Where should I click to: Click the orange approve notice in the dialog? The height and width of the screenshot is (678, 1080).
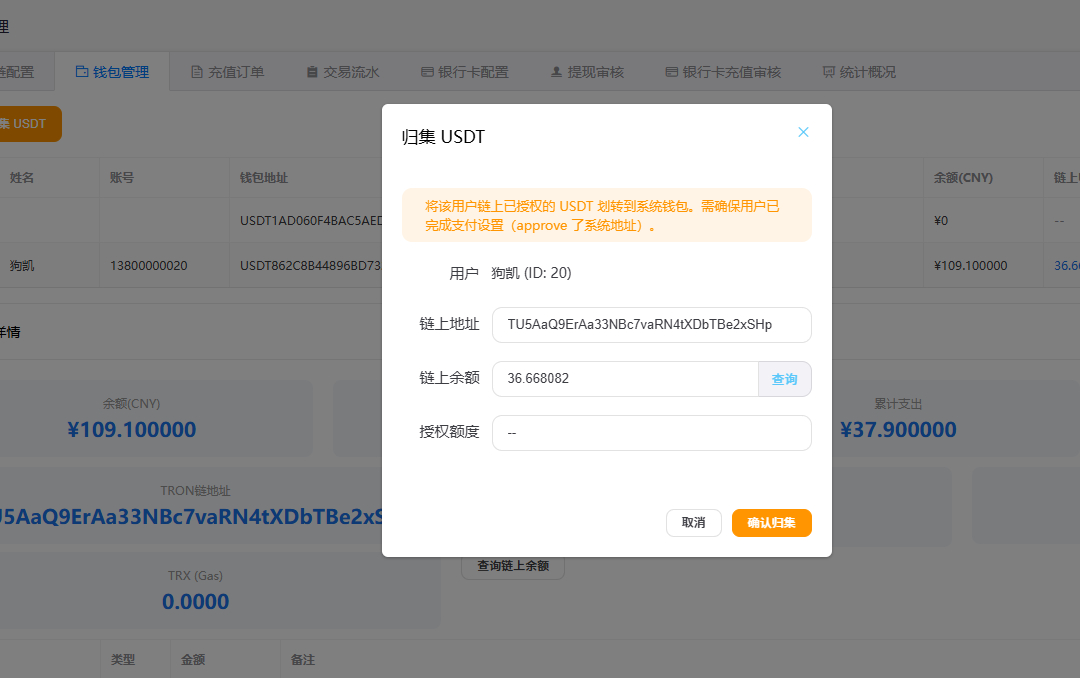pyautogui.click(x=607, y=215)
